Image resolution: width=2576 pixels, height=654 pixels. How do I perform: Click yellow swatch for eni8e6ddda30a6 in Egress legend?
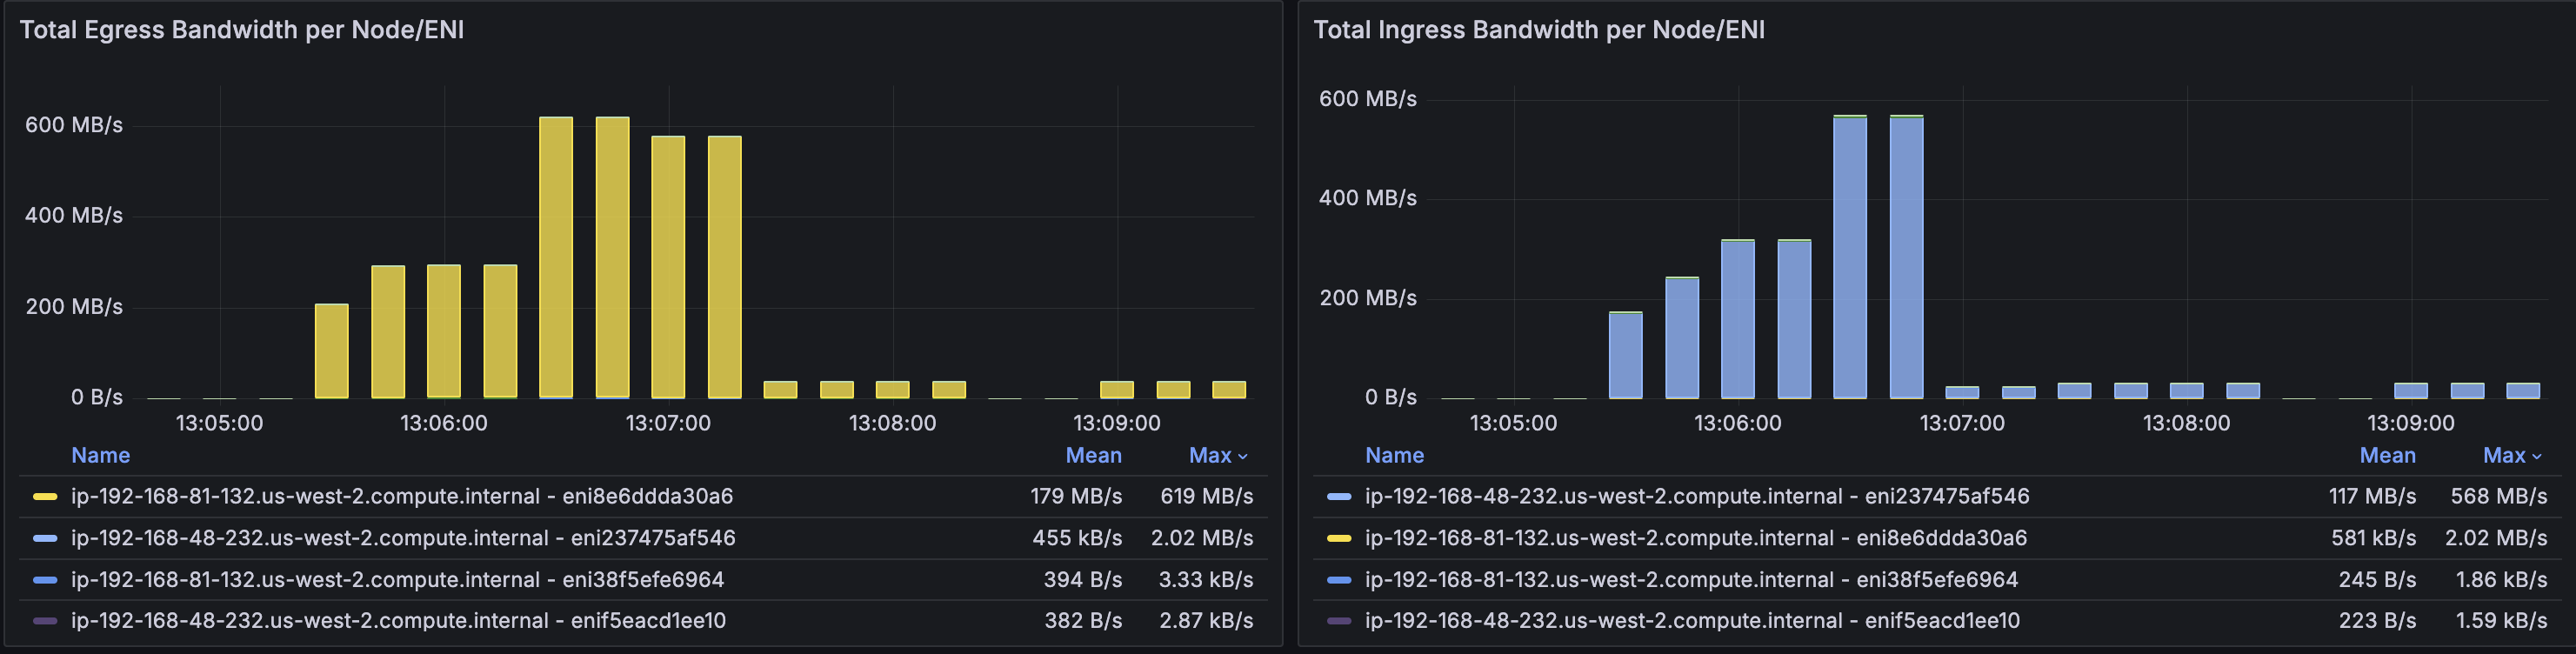point(45,496)
